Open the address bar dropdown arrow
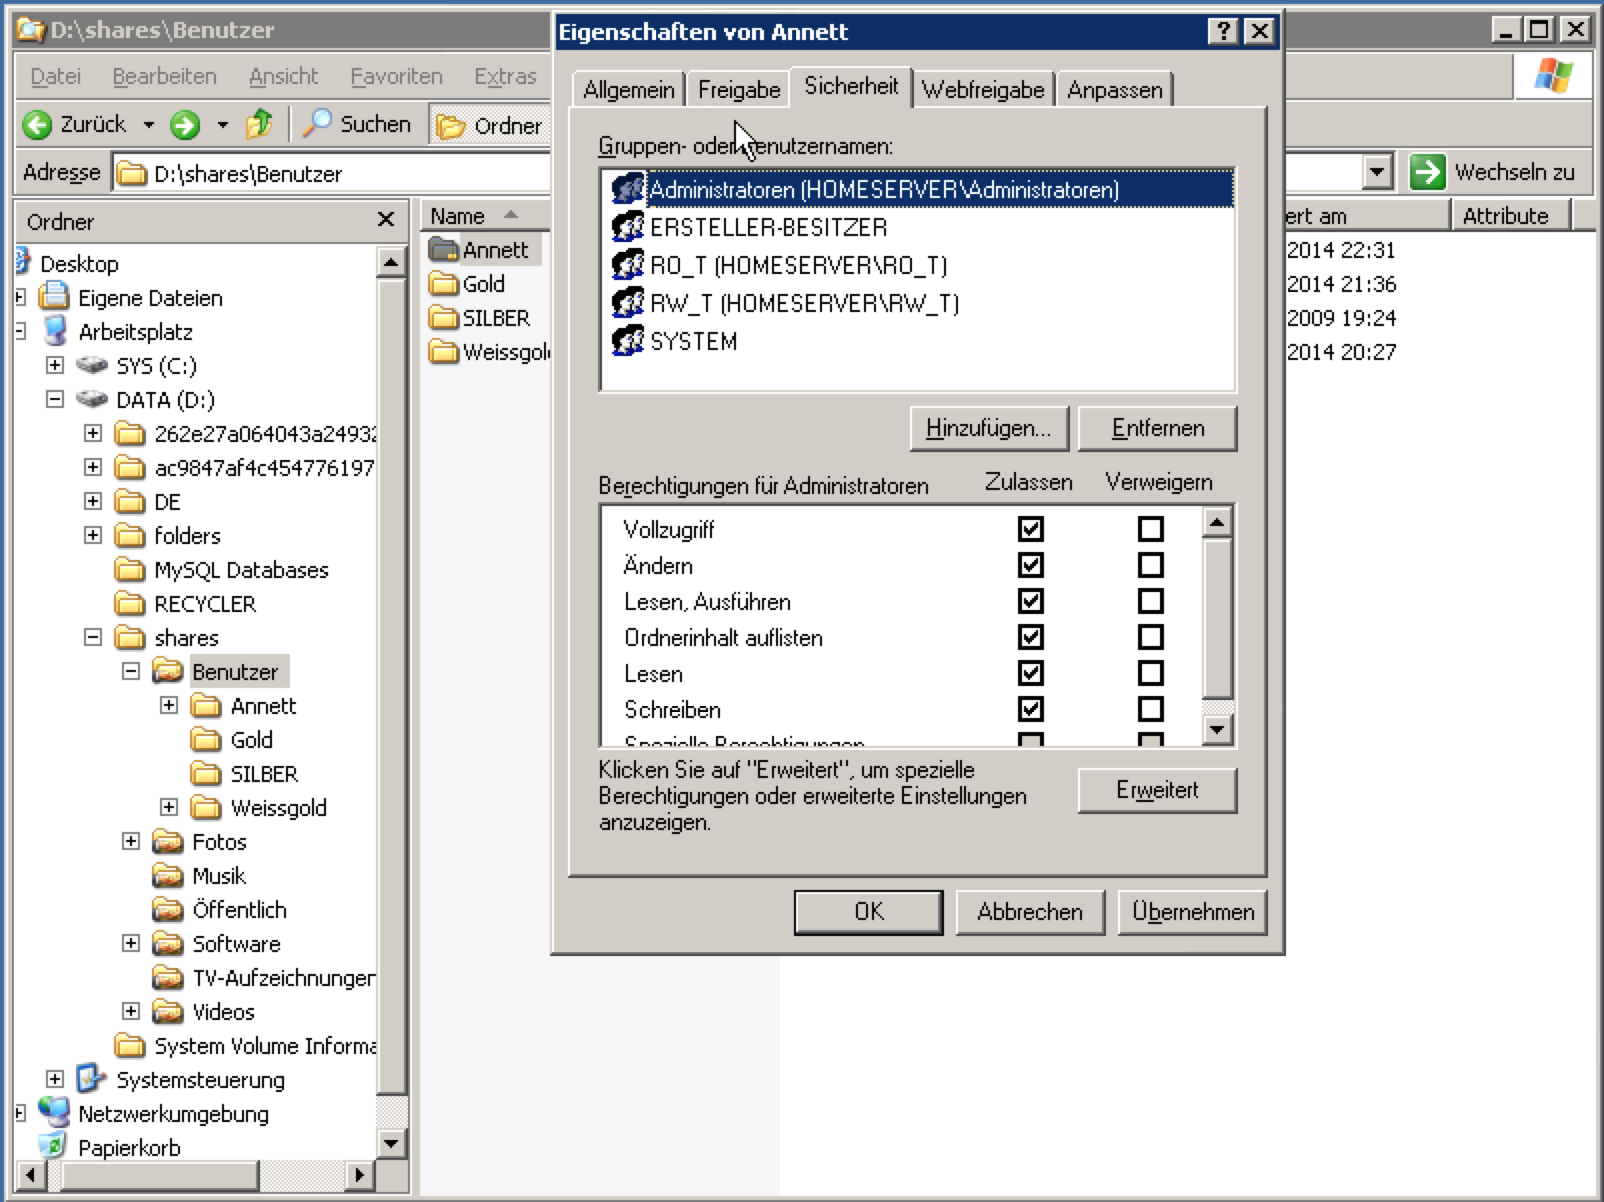Image resolution: width=1604 pixels, height=1202 pixels. (1377, 172)
